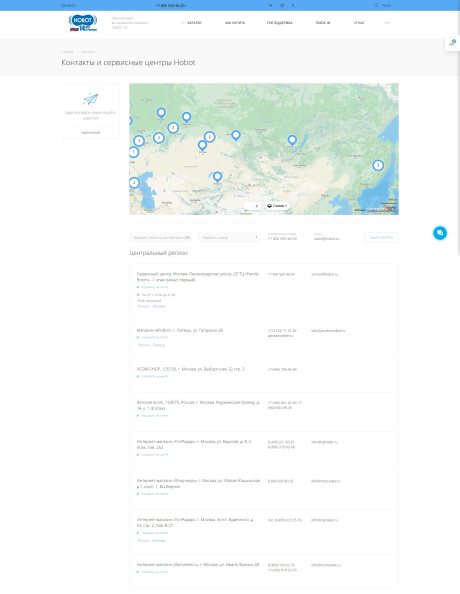The height and width of the screenshot is (594, 460).
Task: Open the search icon in top bar
Action: [376, 5]
